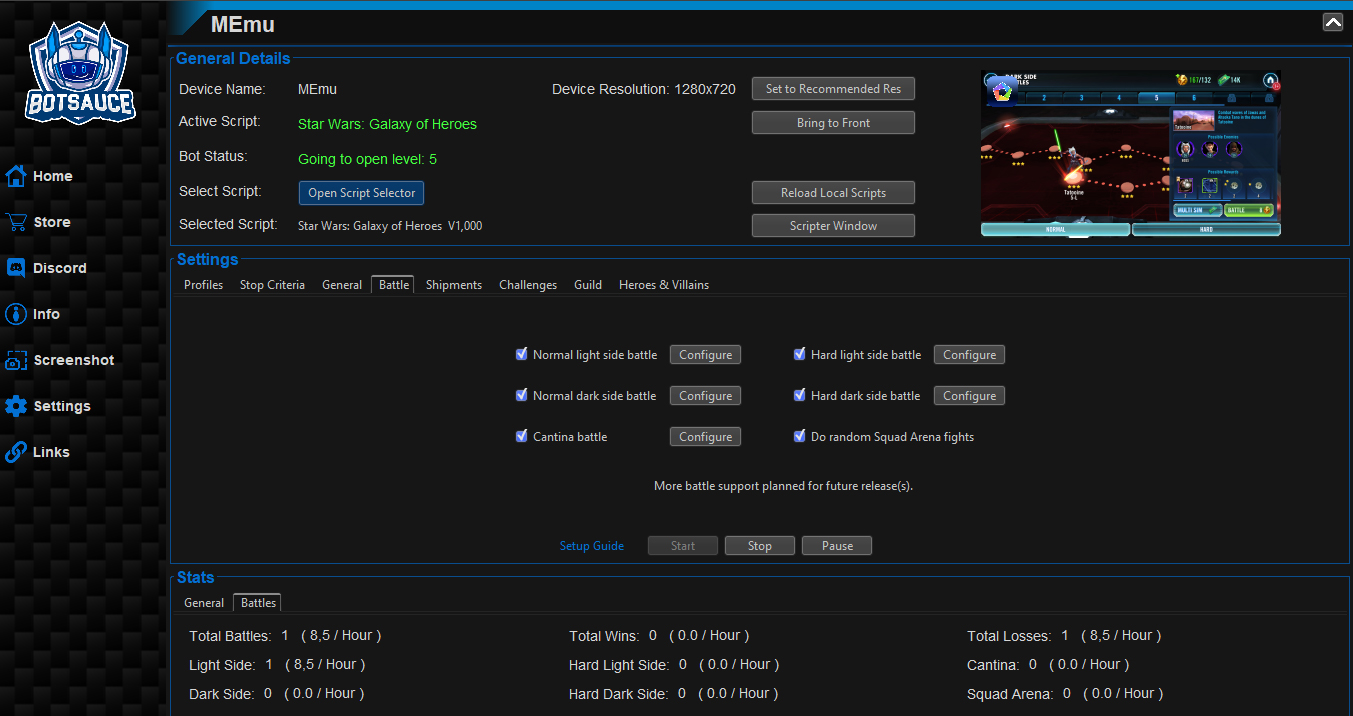Viewport: 1353px width, 716px height.
Task: Click the Screenshot camera icon
Action: point(16,360)
